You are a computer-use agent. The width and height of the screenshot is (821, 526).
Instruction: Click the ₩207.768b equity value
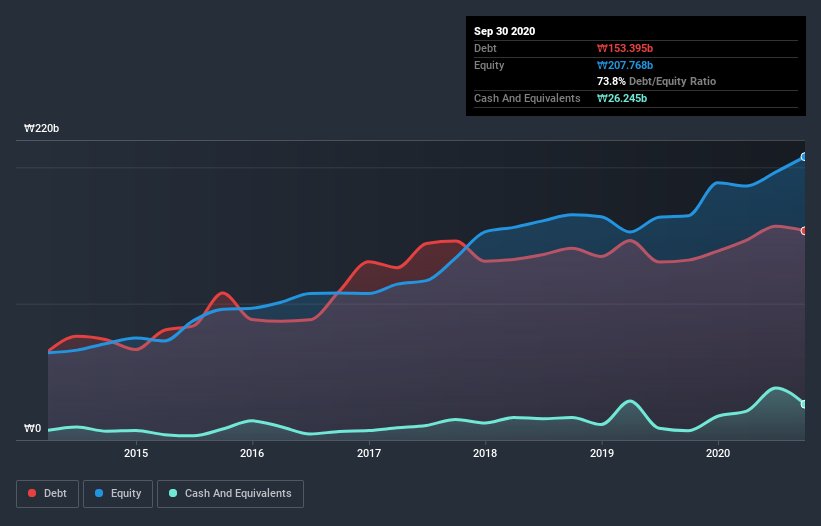click(x=625, y=65)
